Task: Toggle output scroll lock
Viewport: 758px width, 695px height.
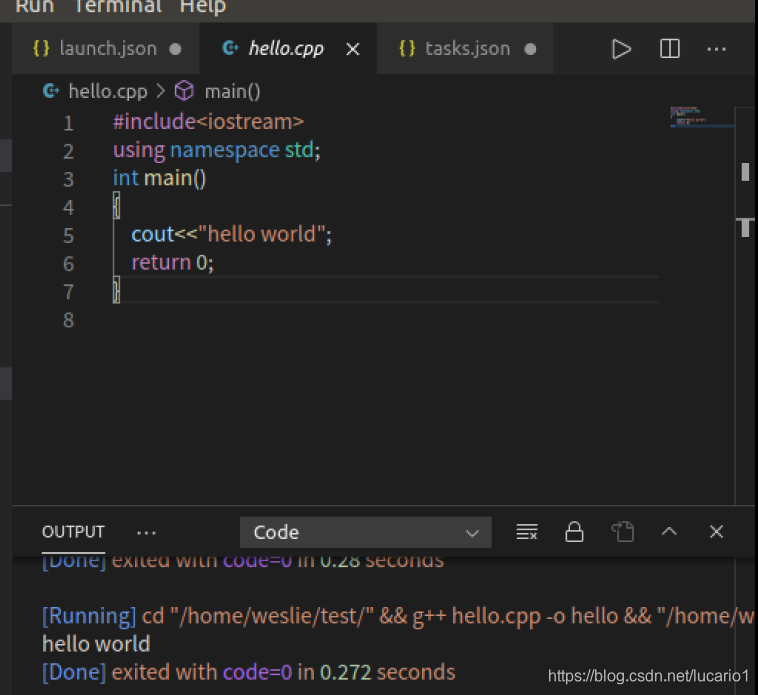Action: (x=574, y=532)
